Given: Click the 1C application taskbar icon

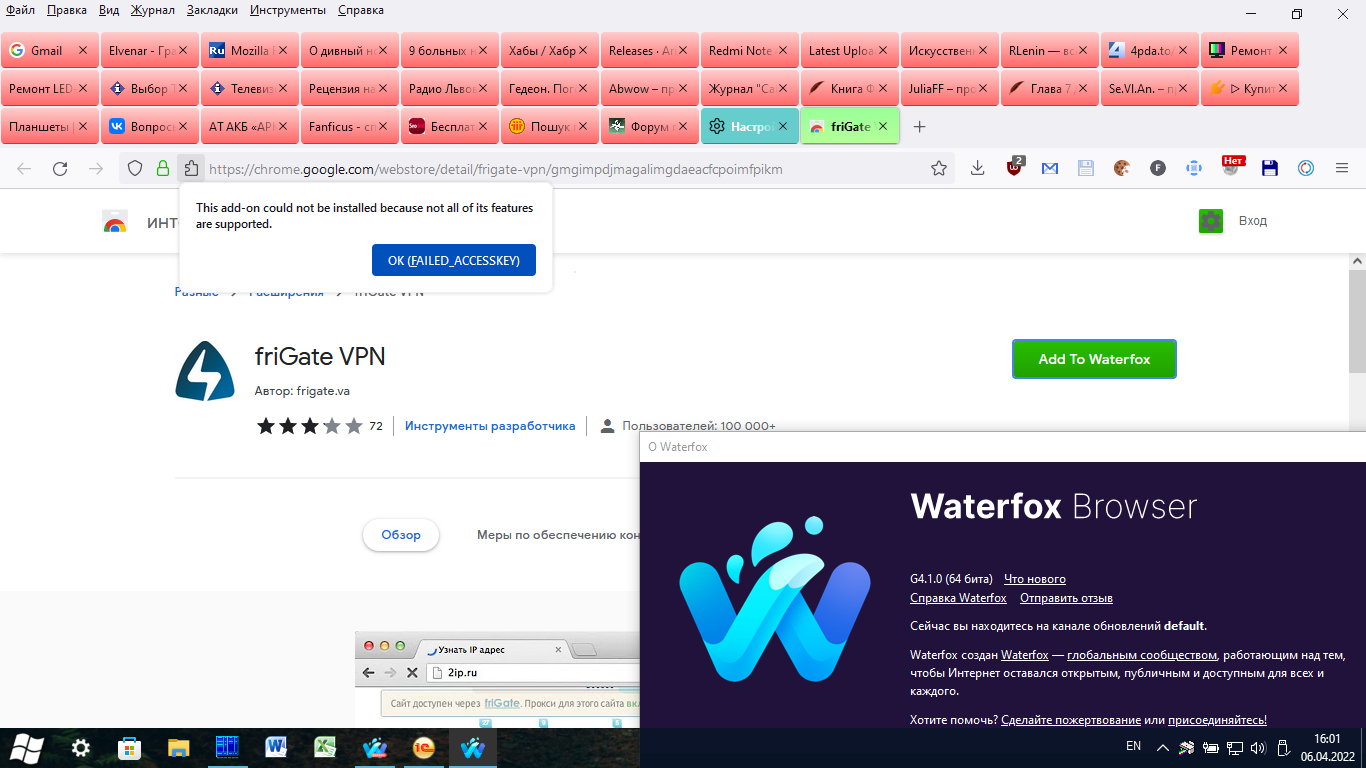Looking at the screenshot, I should tap(423, 747).
